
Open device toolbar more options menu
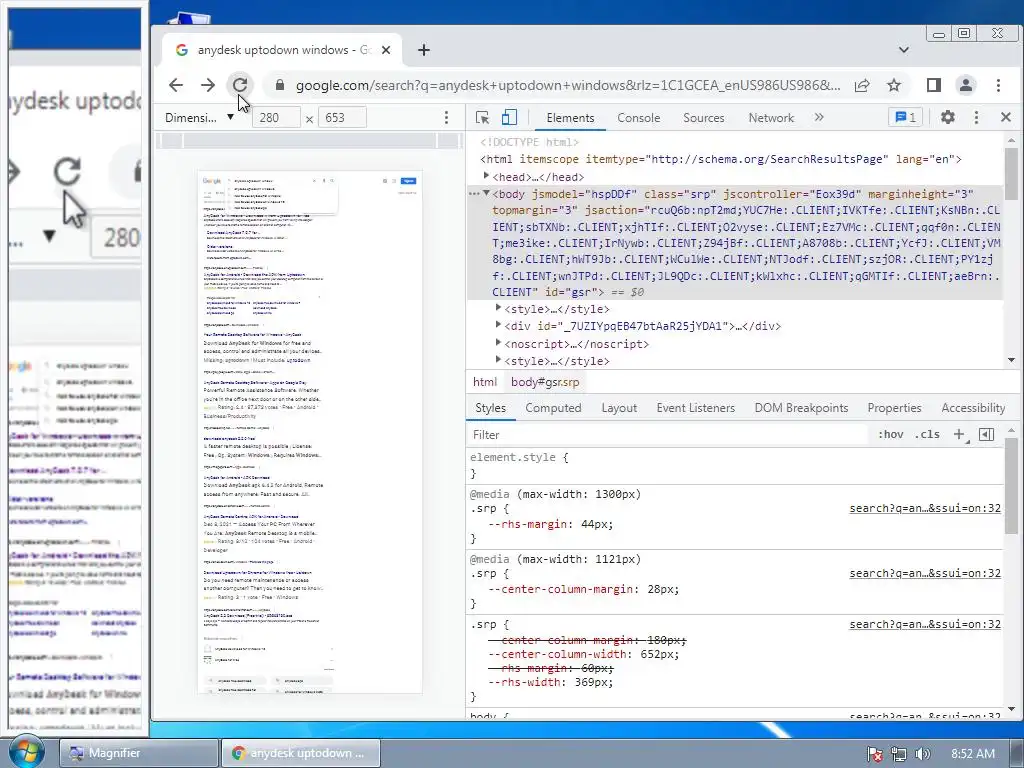pyautogui.click(x=446, y=118)
